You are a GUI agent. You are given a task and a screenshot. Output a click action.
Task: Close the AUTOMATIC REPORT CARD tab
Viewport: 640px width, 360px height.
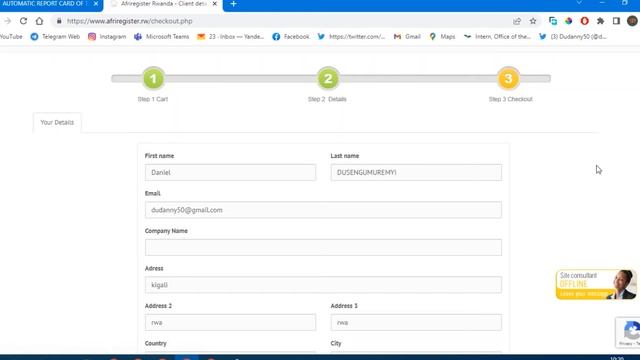pyautogui.click(x=96, y=4)
